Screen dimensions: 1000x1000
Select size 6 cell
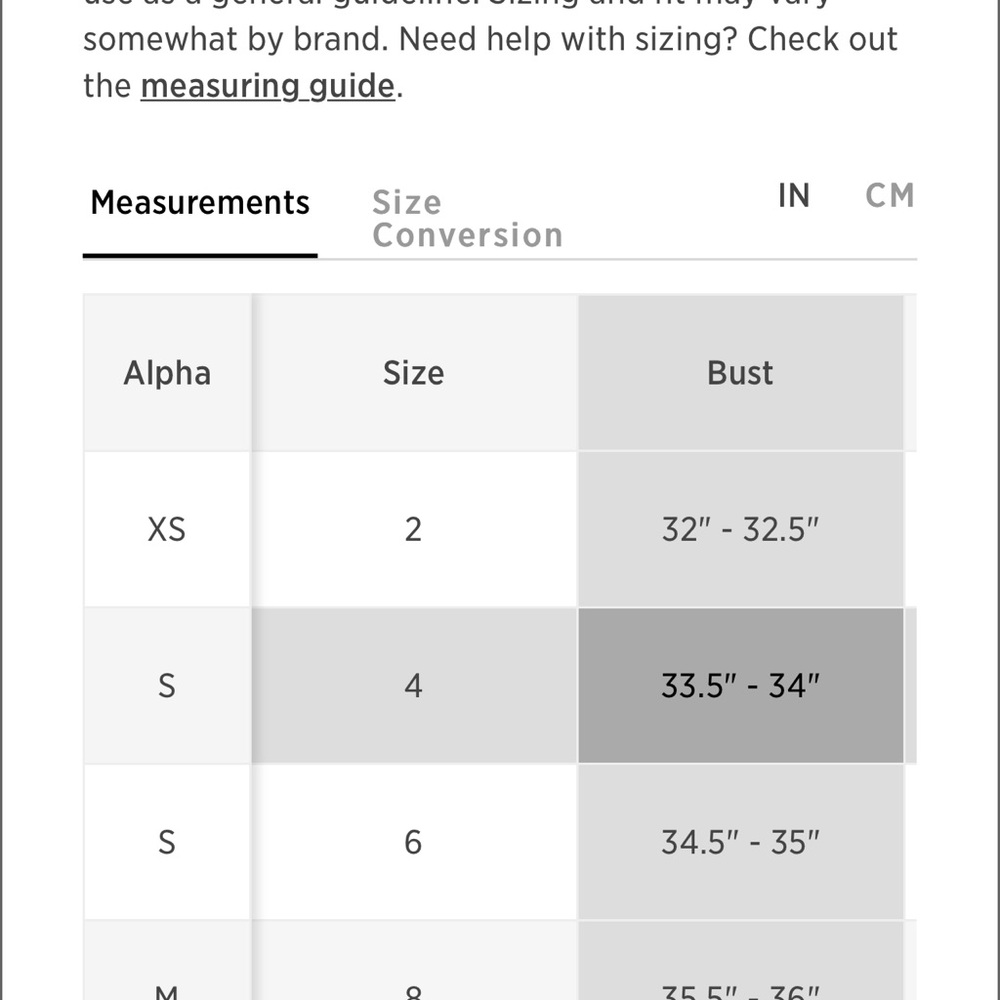tap(415, 842)
